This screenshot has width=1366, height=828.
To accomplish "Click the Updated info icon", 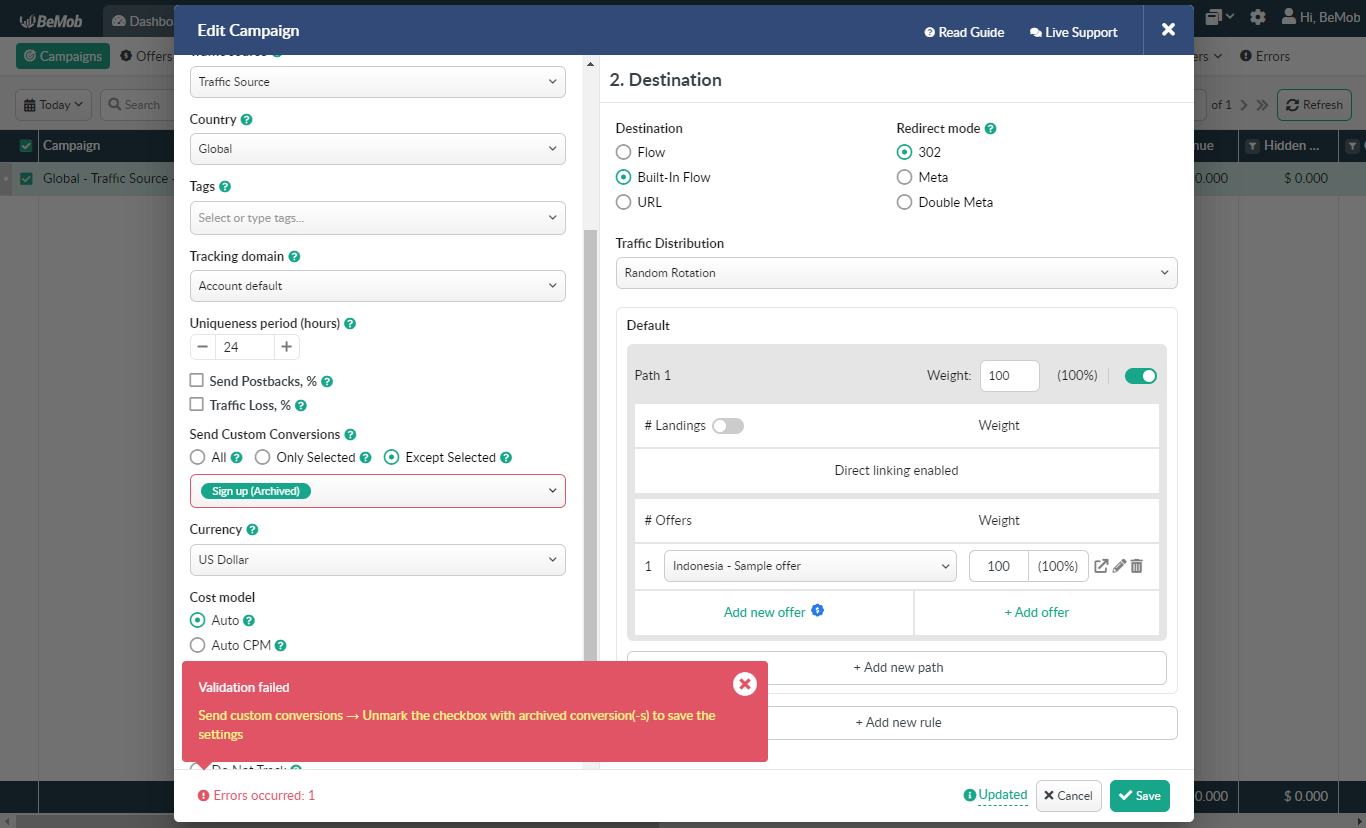I will [x=969, y=795].
